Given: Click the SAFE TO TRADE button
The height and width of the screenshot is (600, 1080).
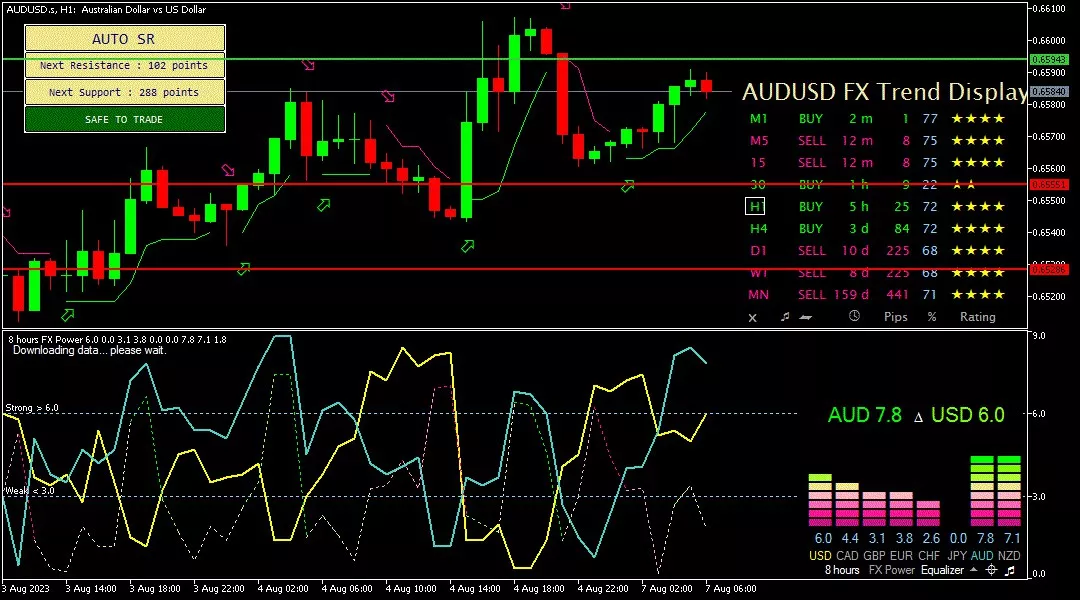Looking at the screenshot, I should [125, 119].
